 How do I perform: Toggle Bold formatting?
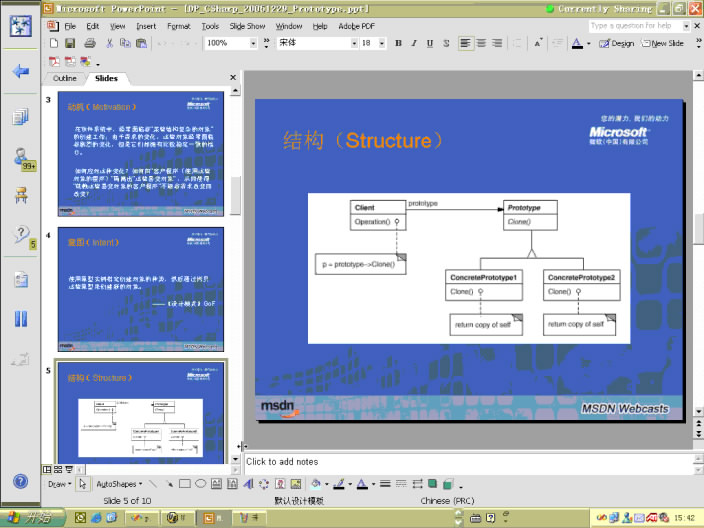point(398,44)
